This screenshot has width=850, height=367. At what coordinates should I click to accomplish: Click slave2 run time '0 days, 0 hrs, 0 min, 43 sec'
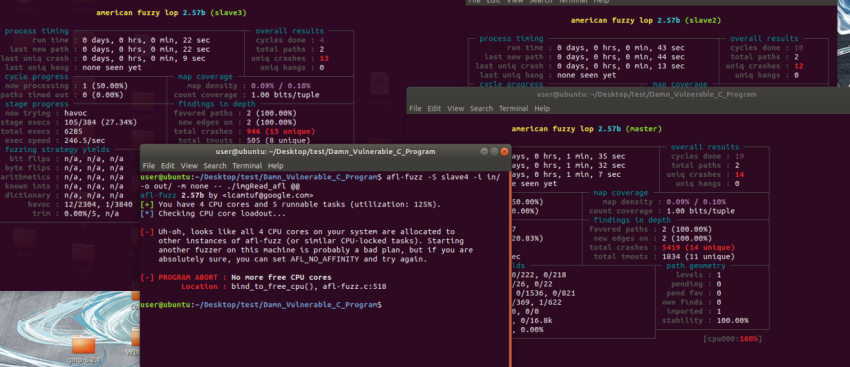[621, 48]
